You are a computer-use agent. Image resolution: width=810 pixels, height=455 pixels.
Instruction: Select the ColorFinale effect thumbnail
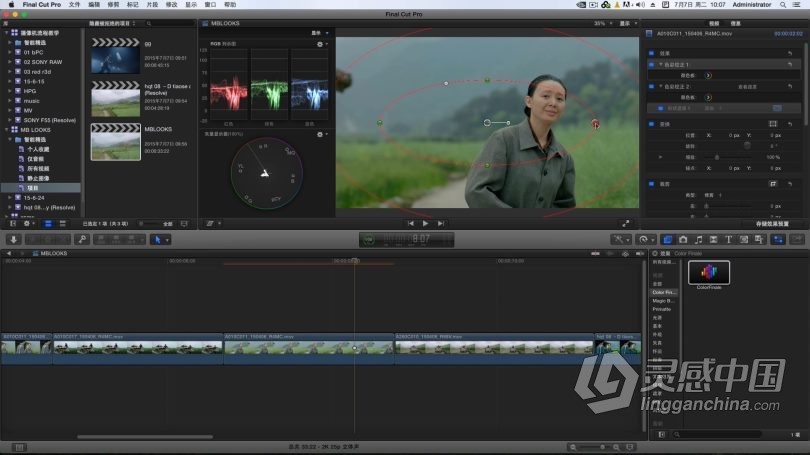[709, 273]
